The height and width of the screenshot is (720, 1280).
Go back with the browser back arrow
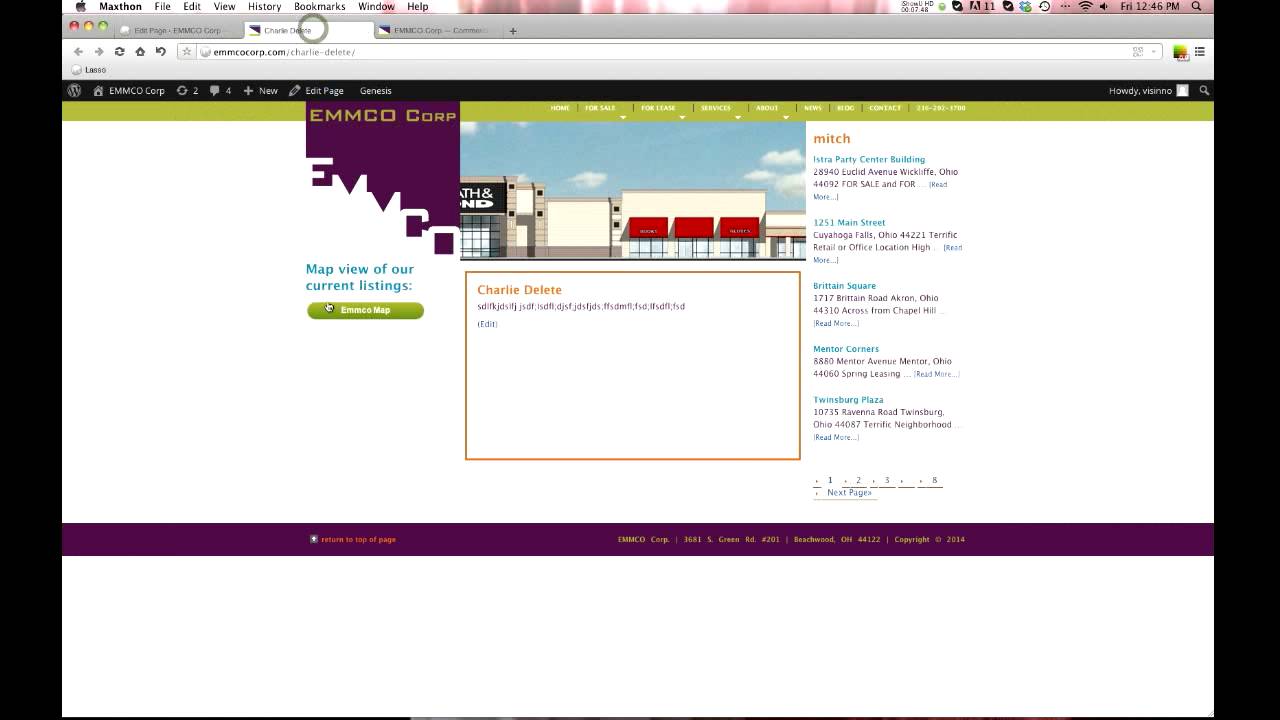78,51
